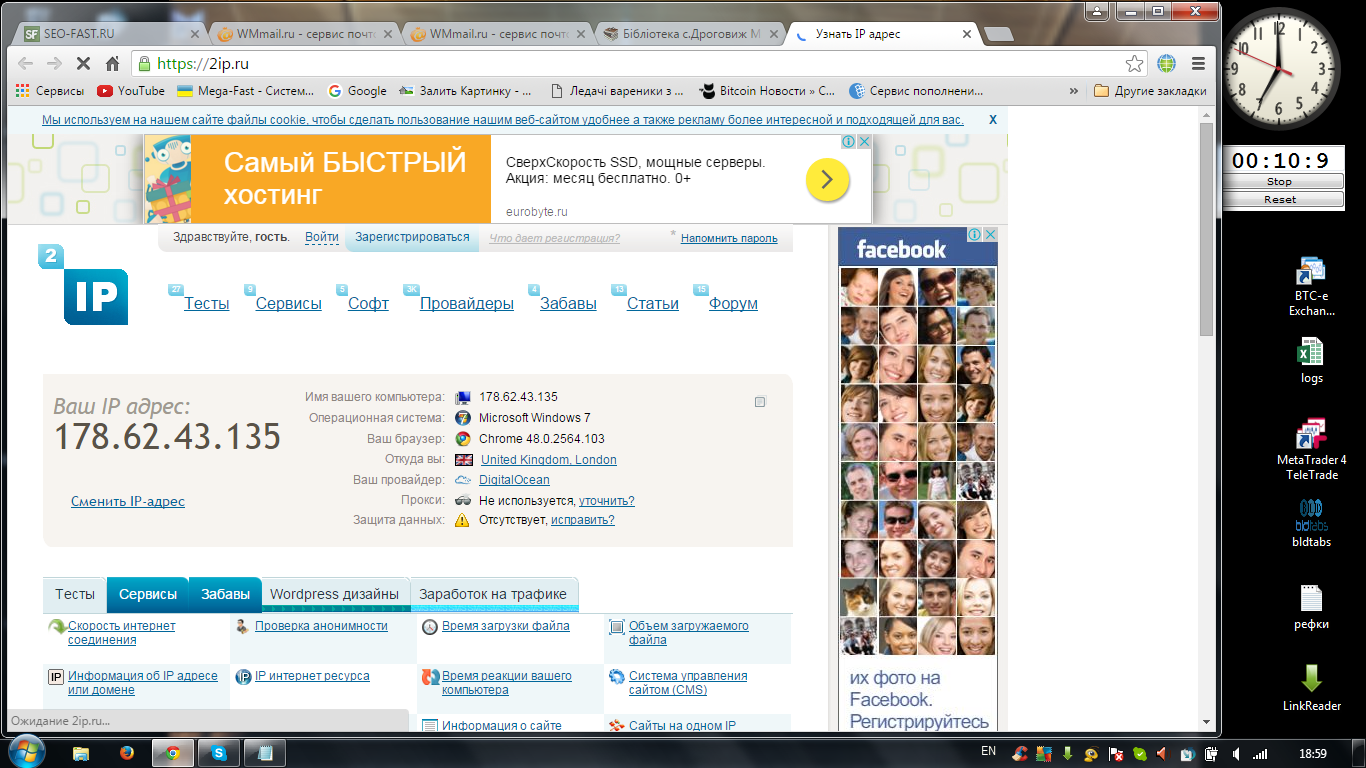Switch to the SEO-FAST.RU tab
The image size is (1366, 768).
(x=110, y=33)
